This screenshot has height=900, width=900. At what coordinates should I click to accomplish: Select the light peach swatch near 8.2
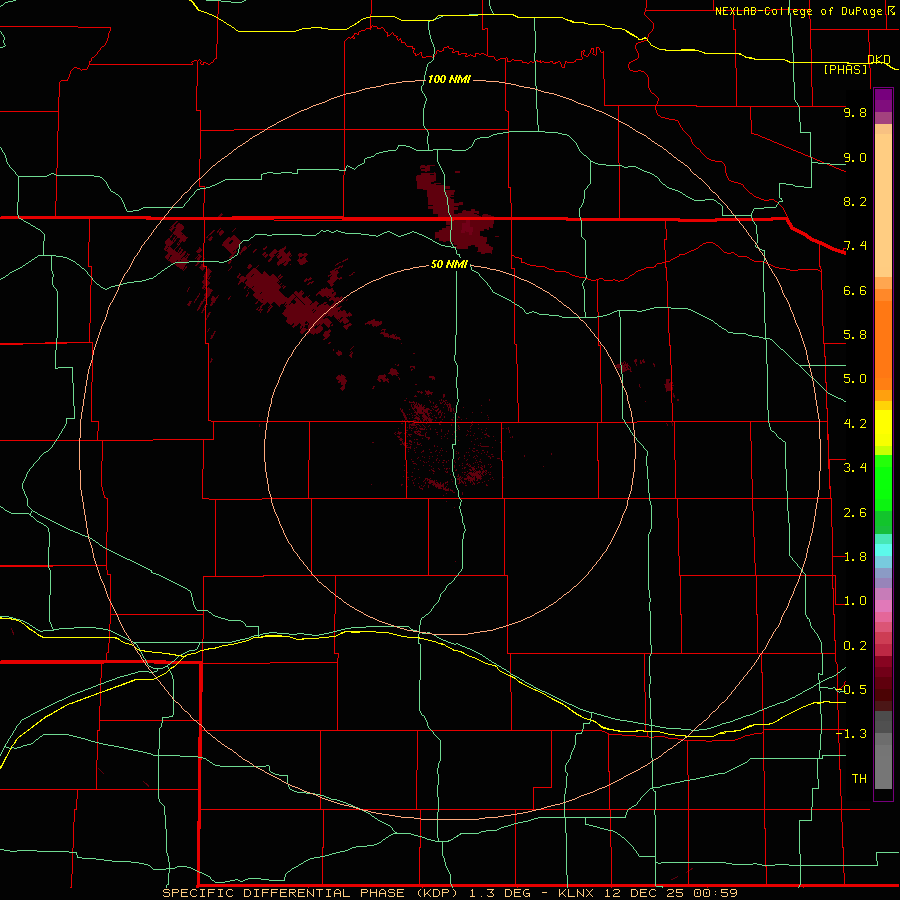point(883,205)
